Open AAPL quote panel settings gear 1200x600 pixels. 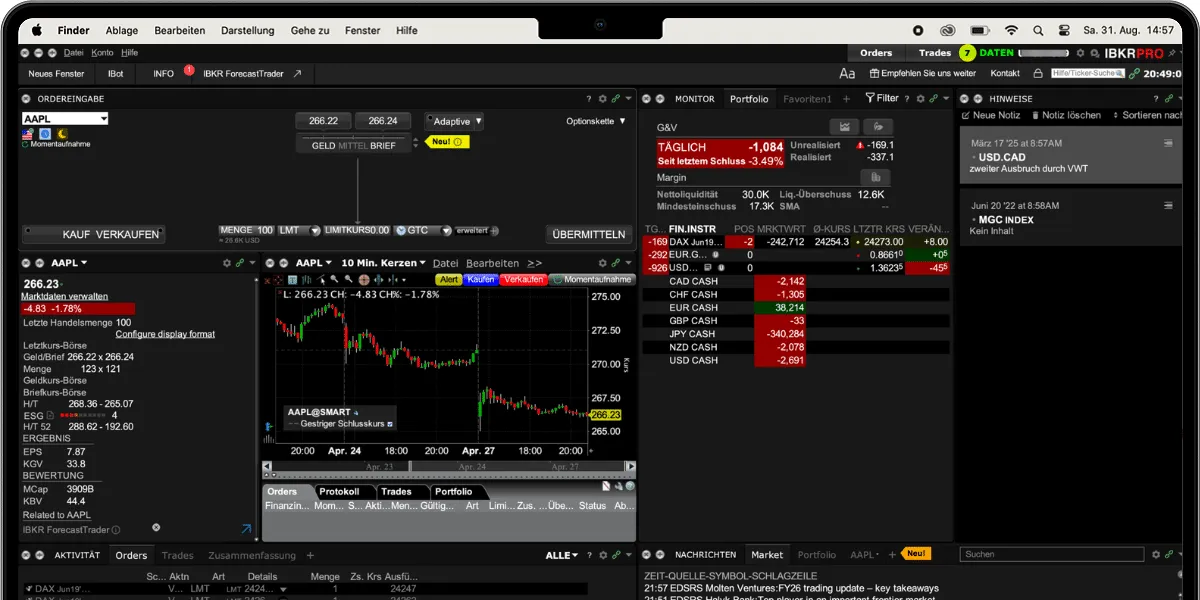click(x=227, y=263)
